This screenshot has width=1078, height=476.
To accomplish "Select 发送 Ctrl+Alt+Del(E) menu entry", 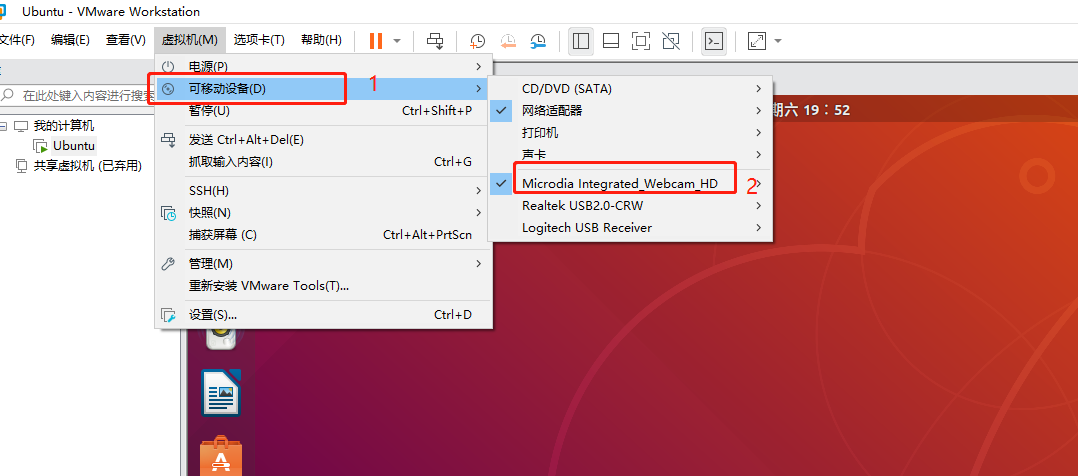I will (323, 140).
